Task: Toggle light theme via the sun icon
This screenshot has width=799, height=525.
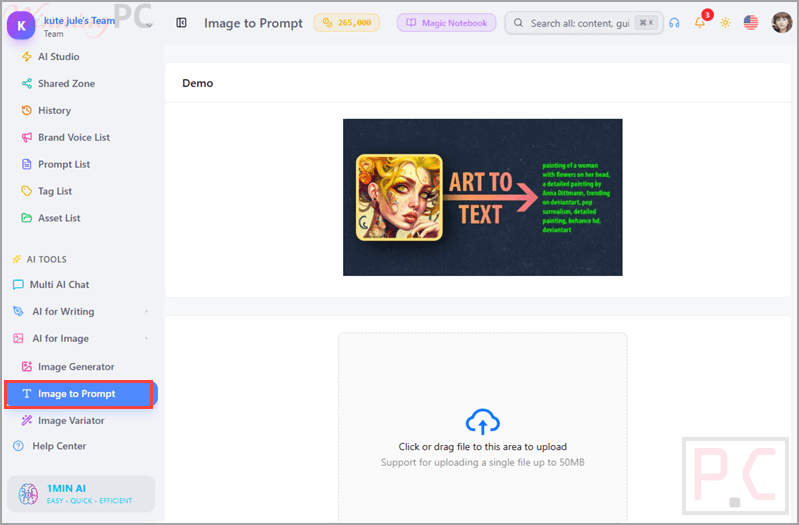Action: pos(725,23)
